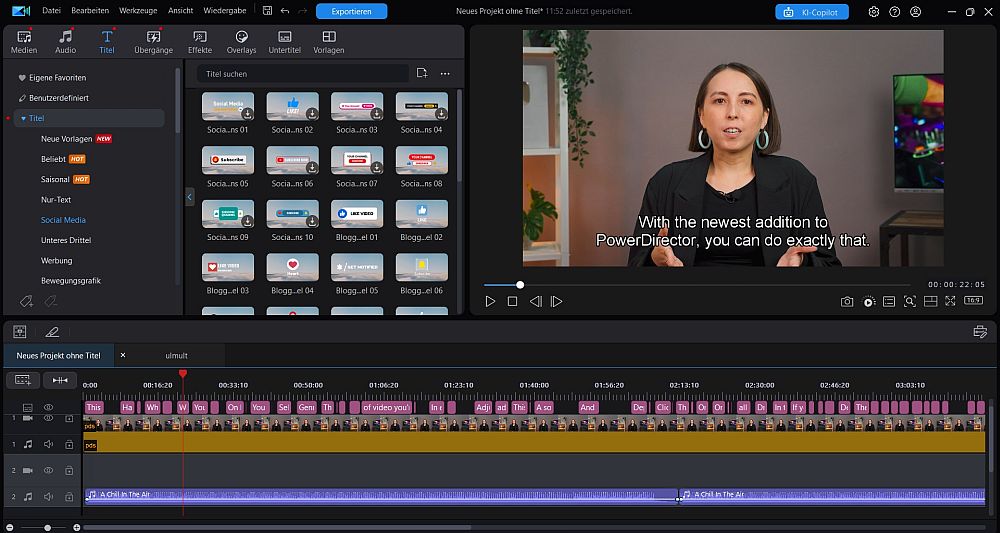Open the user account icon
1000x533 pixels.
pyautogui.click(x=916, y=11)
